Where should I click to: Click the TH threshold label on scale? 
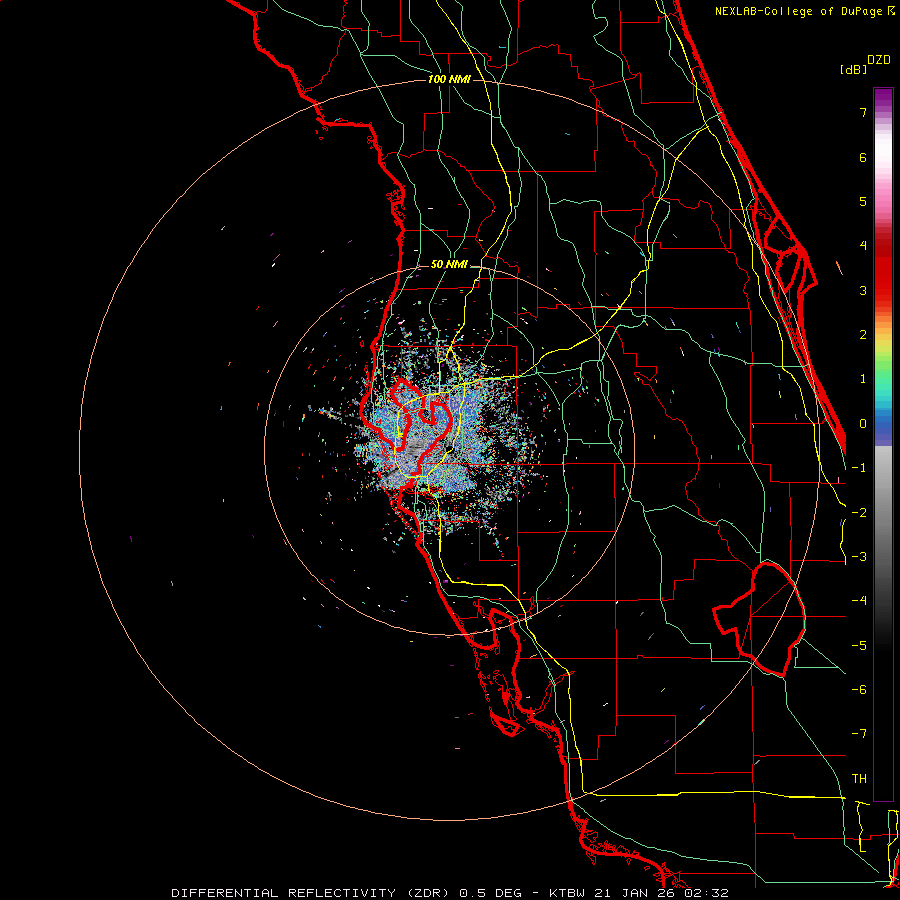(x=859, y=779)
